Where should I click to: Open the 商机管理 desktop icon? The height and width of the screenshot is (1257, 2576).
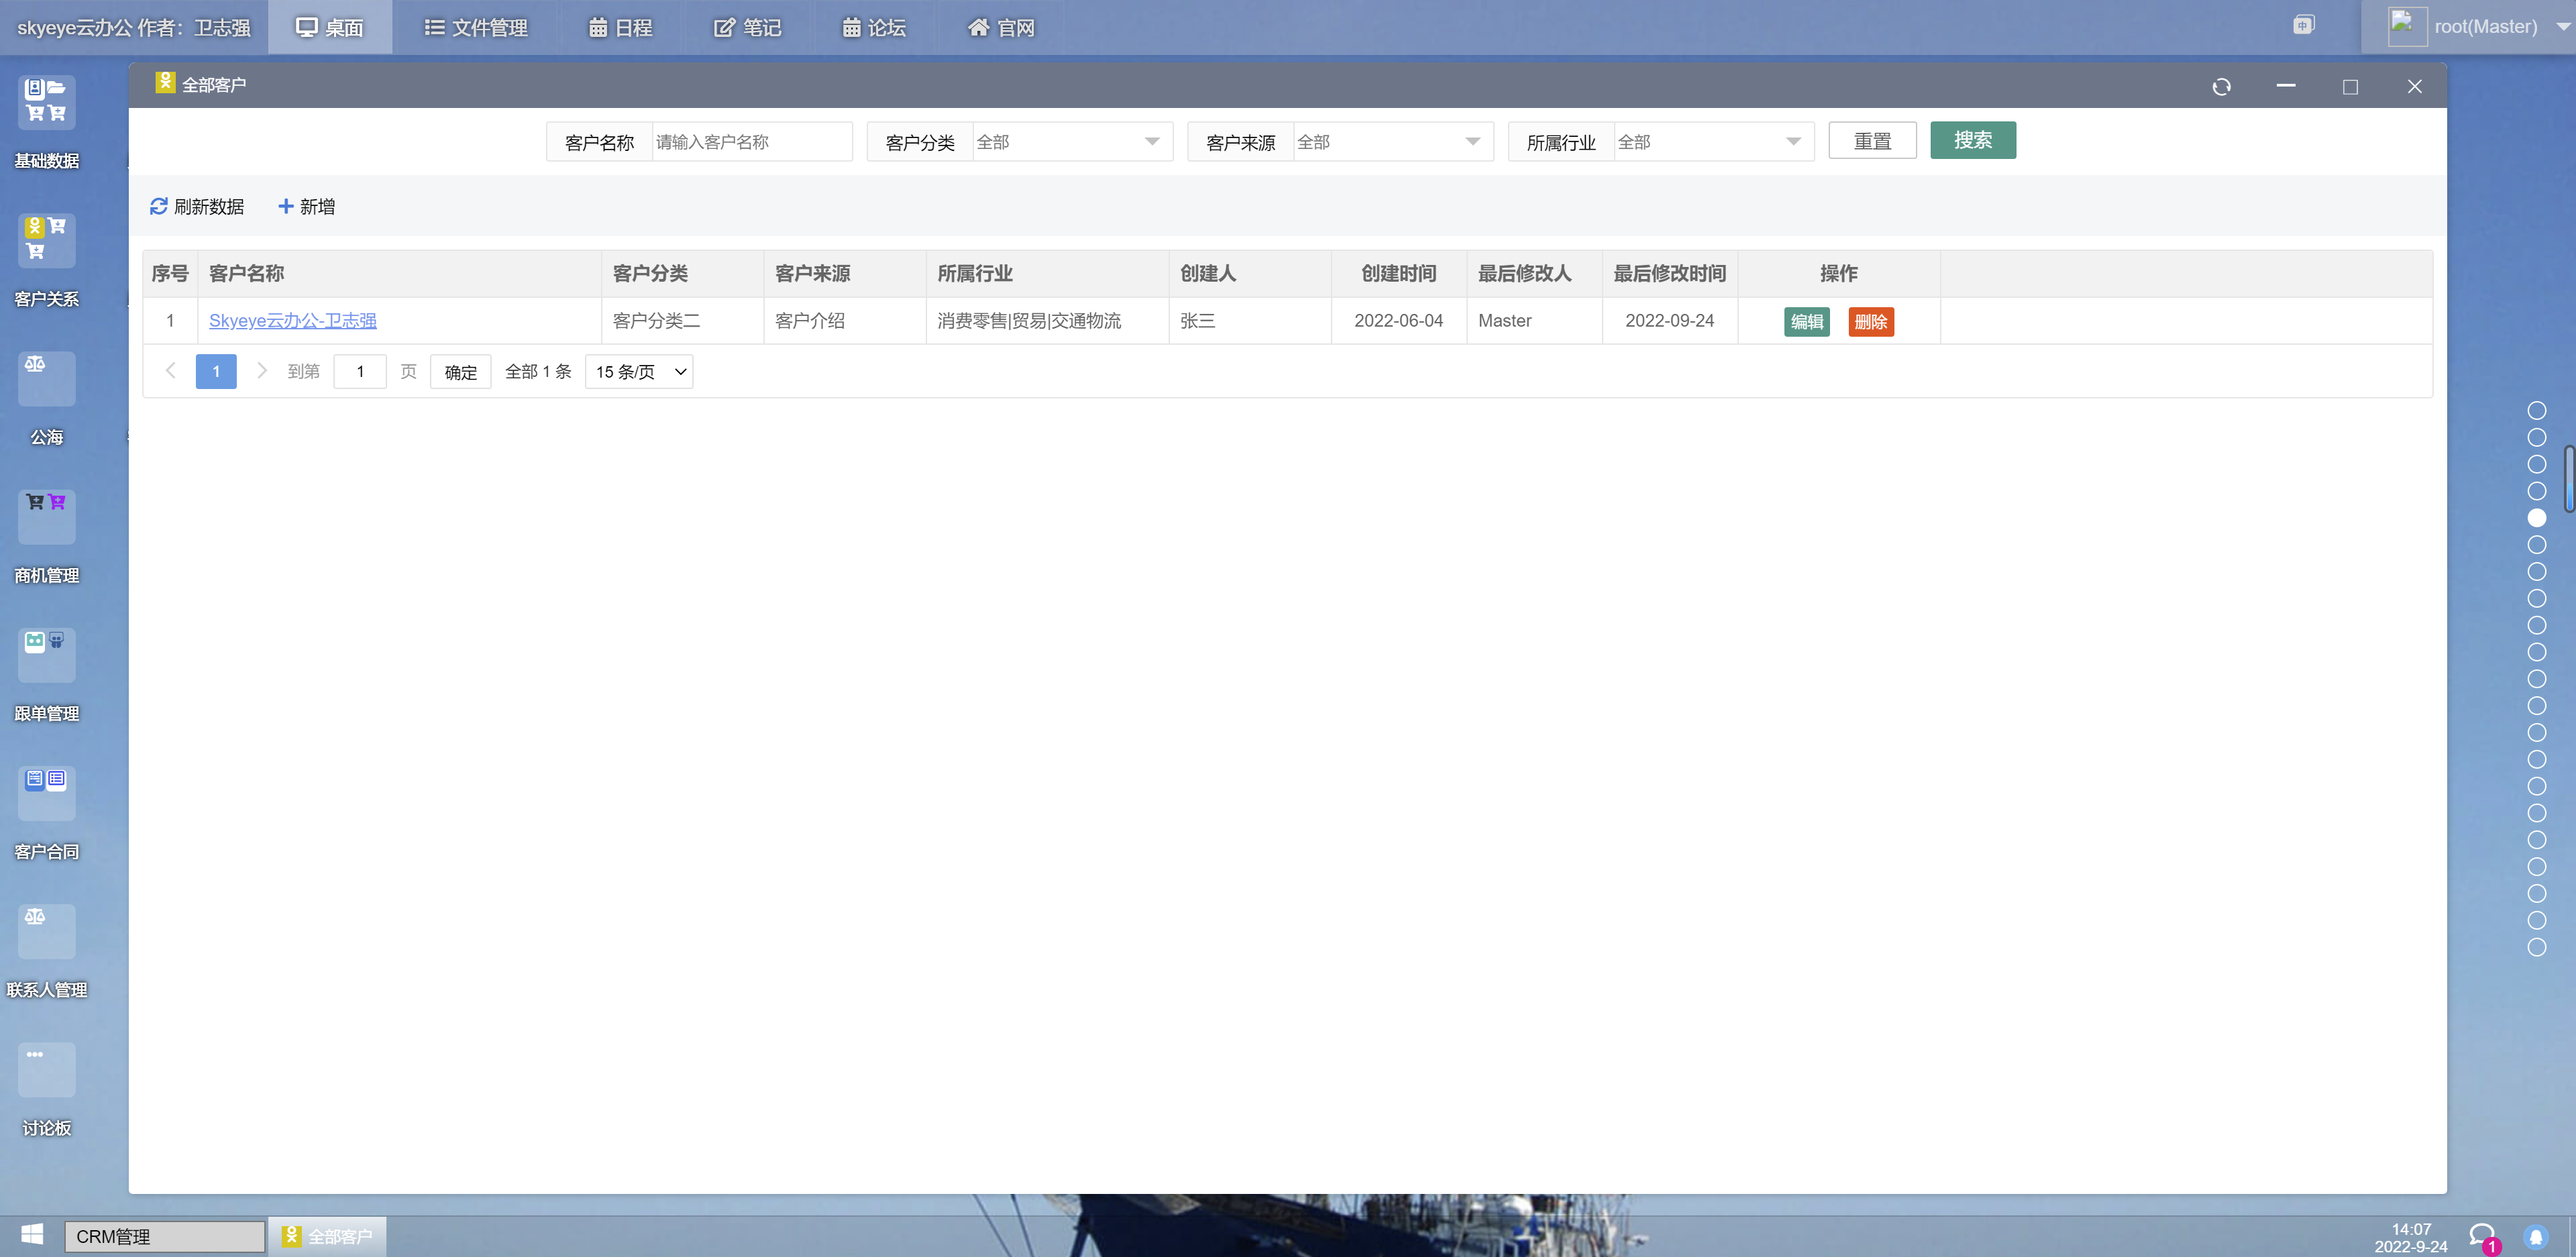point(46,516)
